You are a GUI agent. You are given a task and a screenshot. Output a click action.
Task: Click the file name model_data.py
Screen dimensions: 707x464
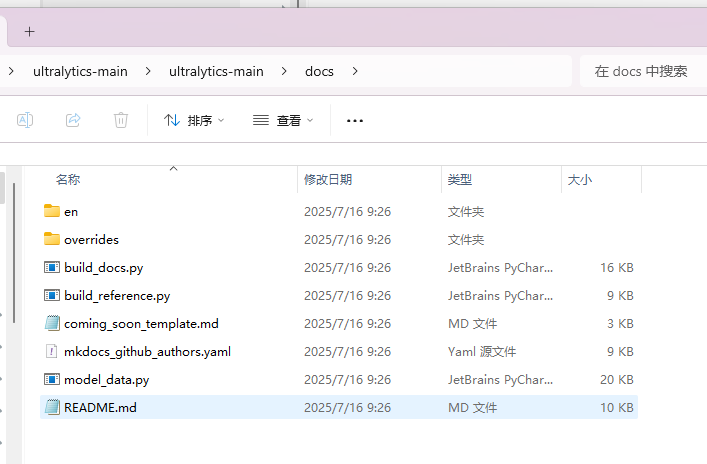(x=106, y=380)
